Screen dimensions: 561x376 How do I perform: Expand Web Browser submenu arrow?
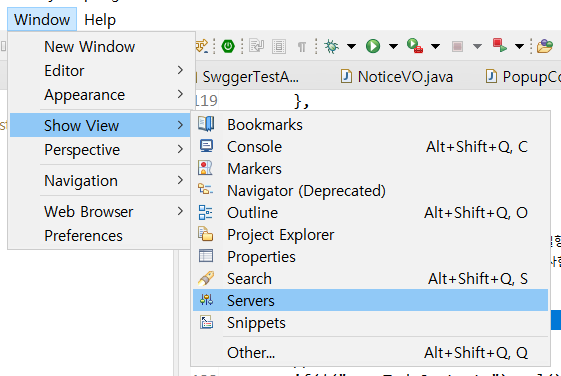[180, 211]
